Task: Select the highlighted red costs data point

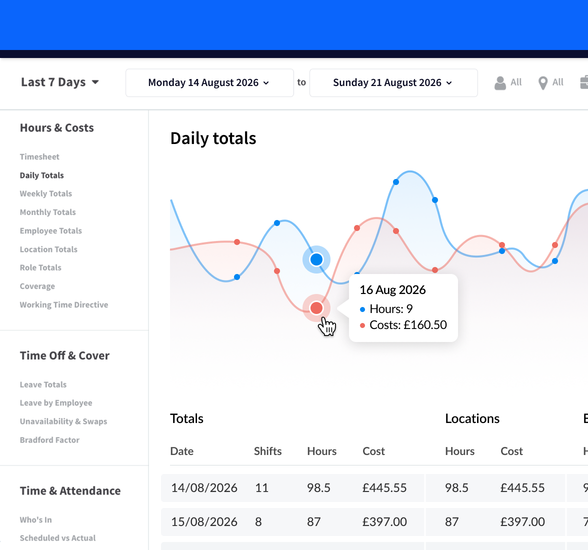Action: (x=316, y=308)
